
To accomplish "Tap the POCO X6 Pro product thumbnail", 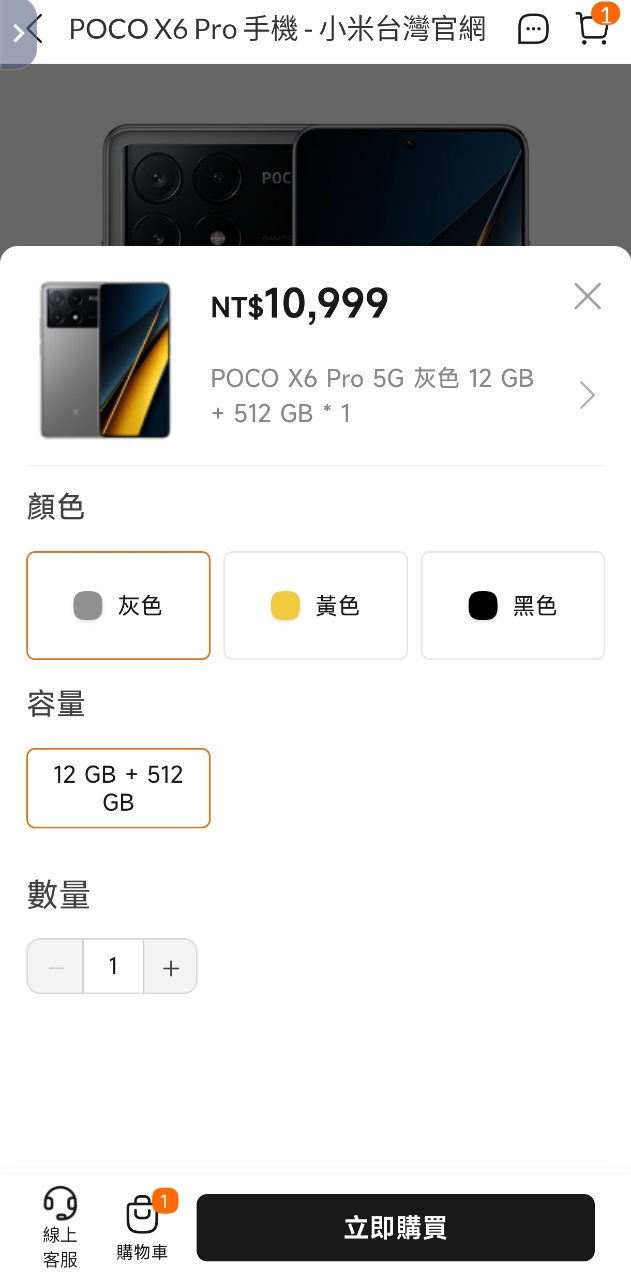I will (x=105, y=360).
